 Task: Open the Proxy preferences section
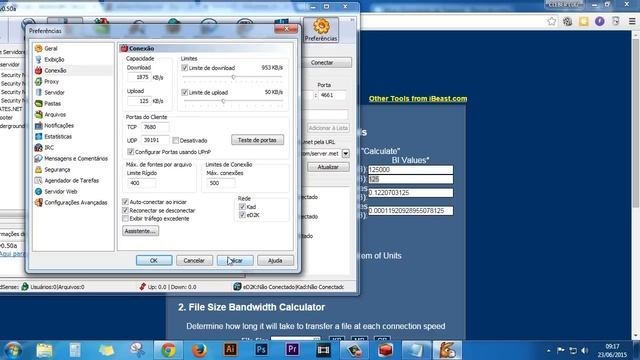click(x=51, y=82)
